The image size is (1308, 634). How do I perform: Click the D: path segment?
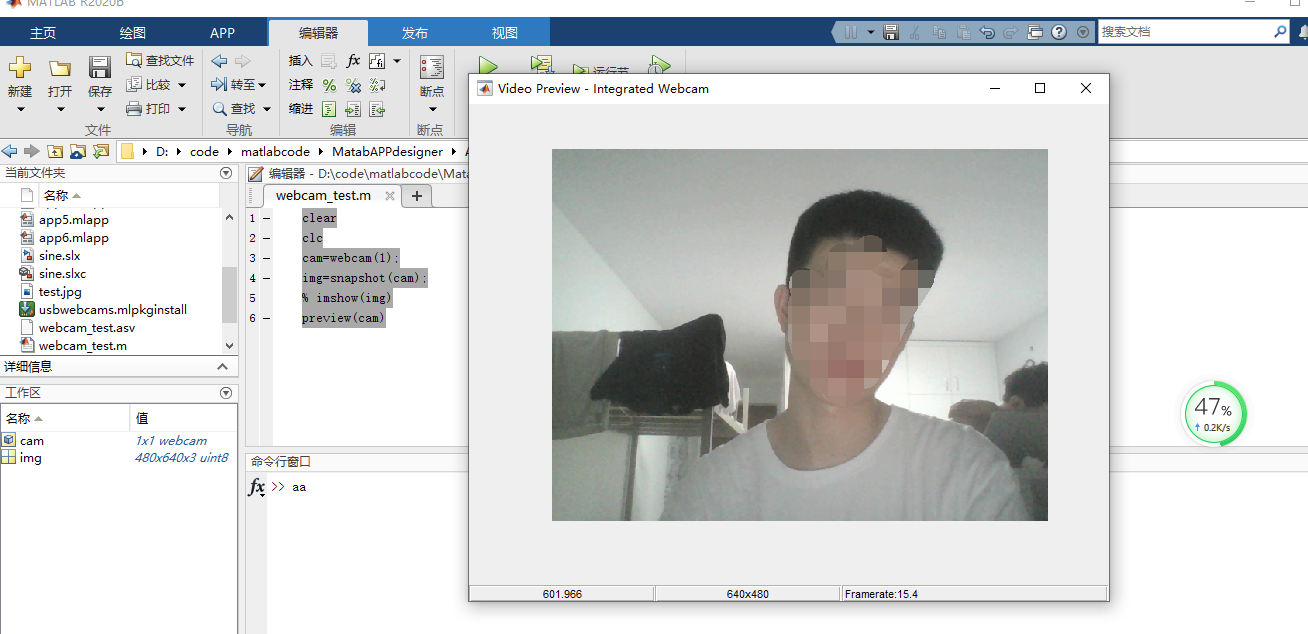161,152
